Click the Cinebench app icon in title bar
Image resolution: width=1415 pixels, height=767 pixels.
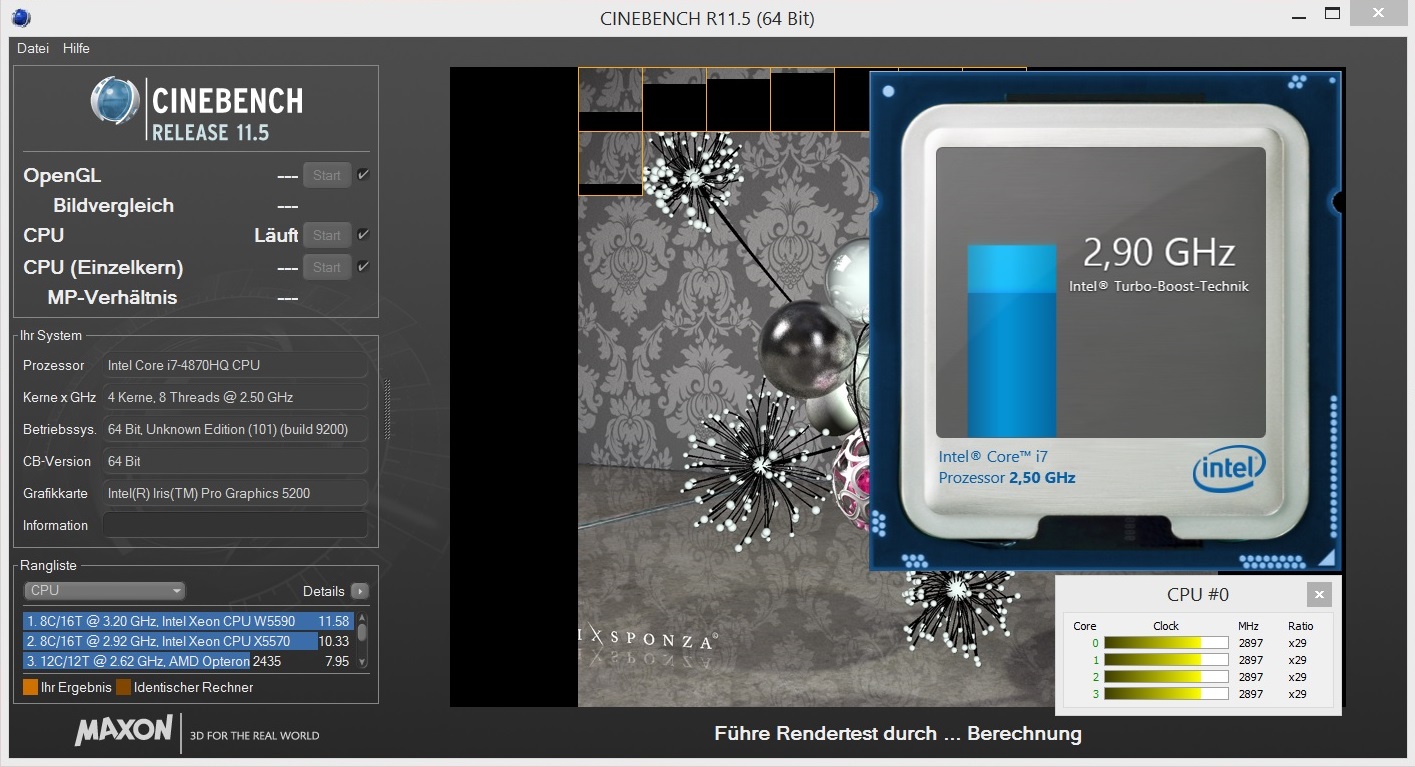[x=21, y=17]
